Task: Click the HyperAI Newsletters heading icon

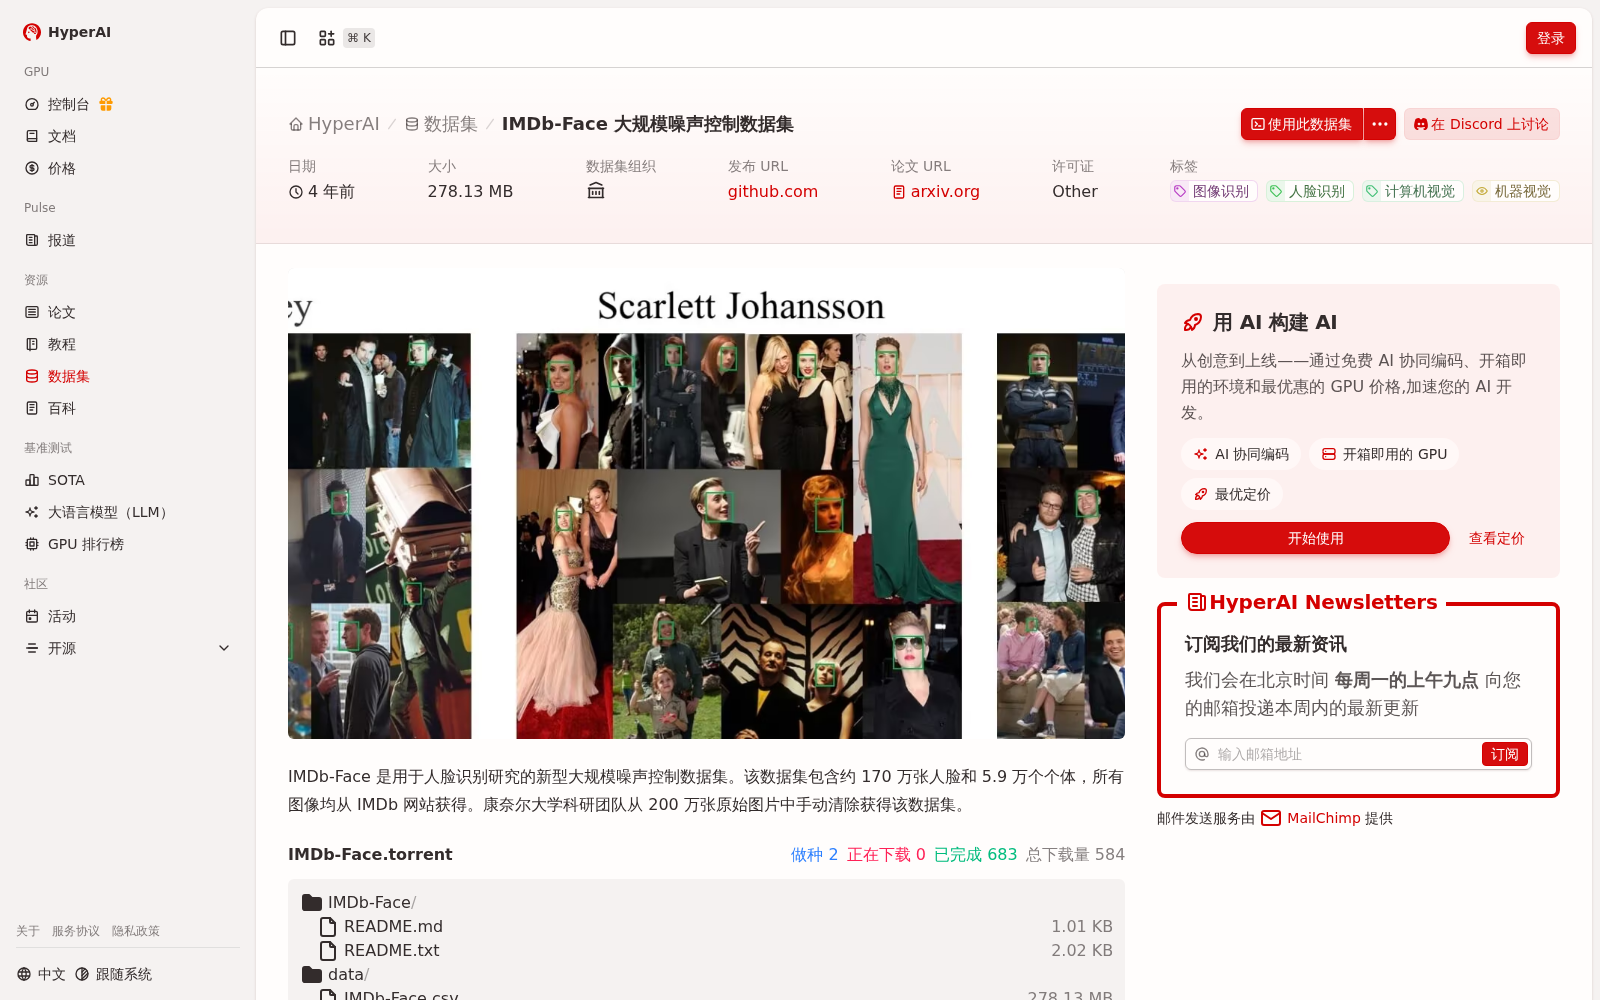Action: [1196, 602]
